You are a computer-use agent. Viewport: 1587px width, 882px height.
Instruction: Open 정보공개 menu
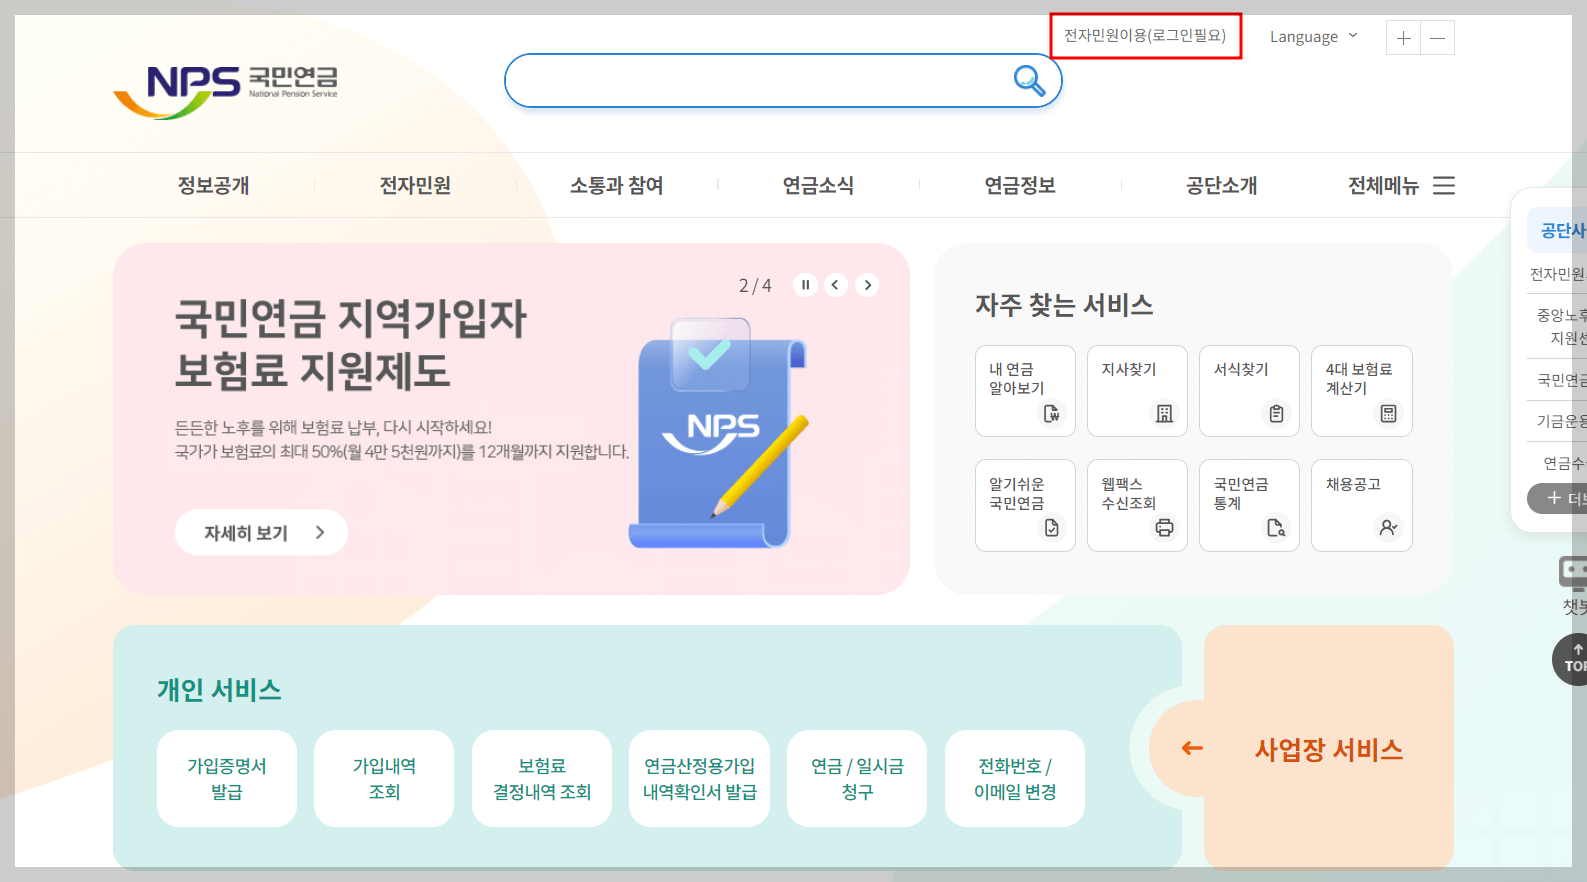click(x=213, y=185)
